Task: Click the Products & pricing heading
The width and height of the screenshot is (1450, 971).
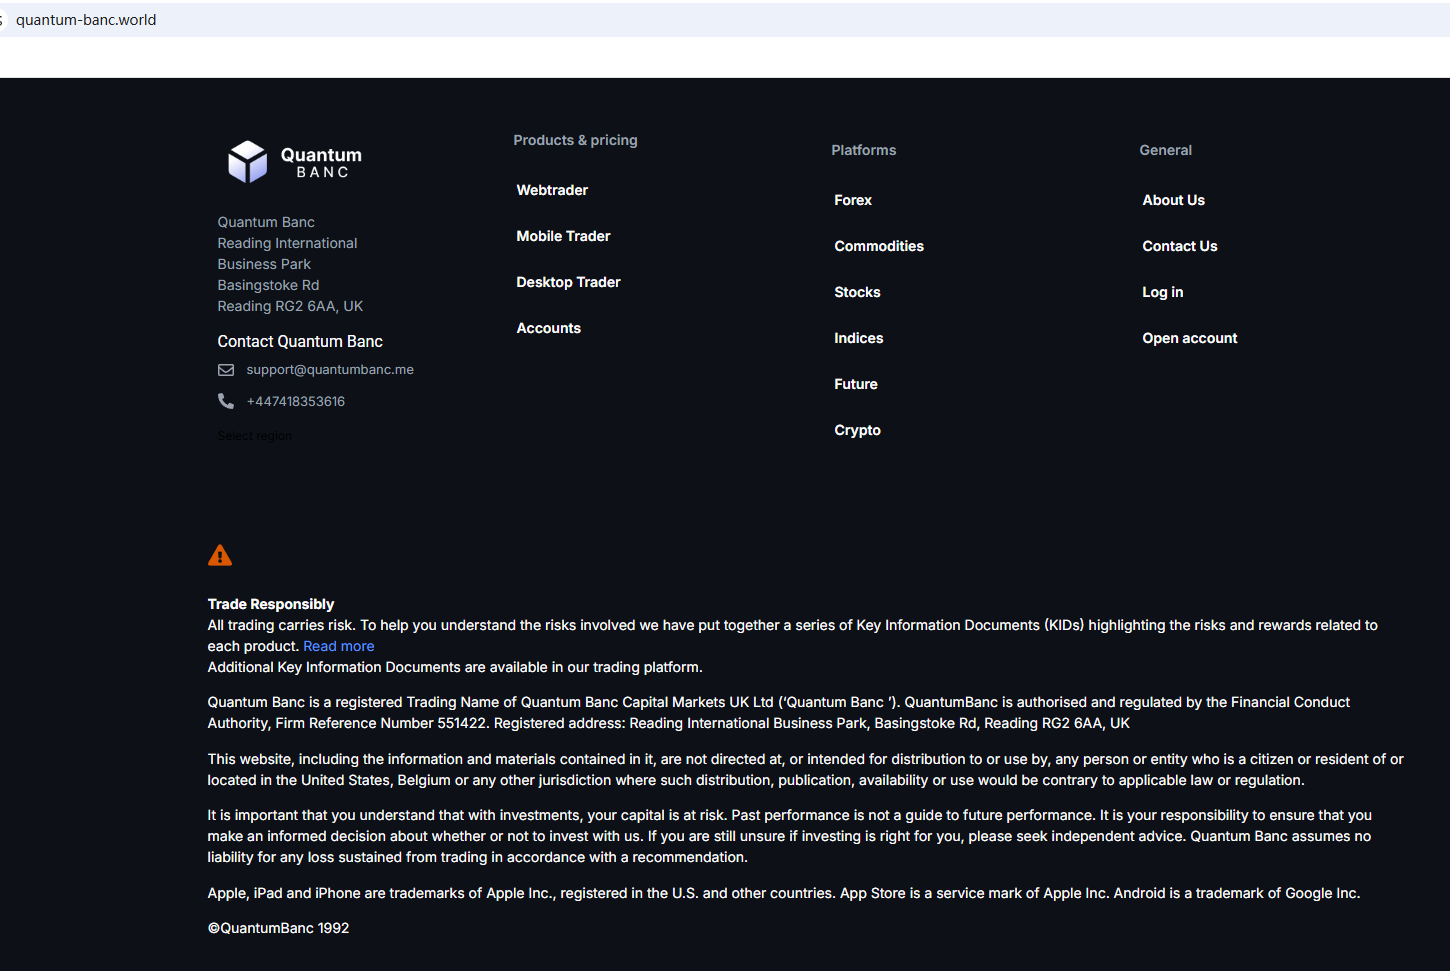Action: pos(575,140)
